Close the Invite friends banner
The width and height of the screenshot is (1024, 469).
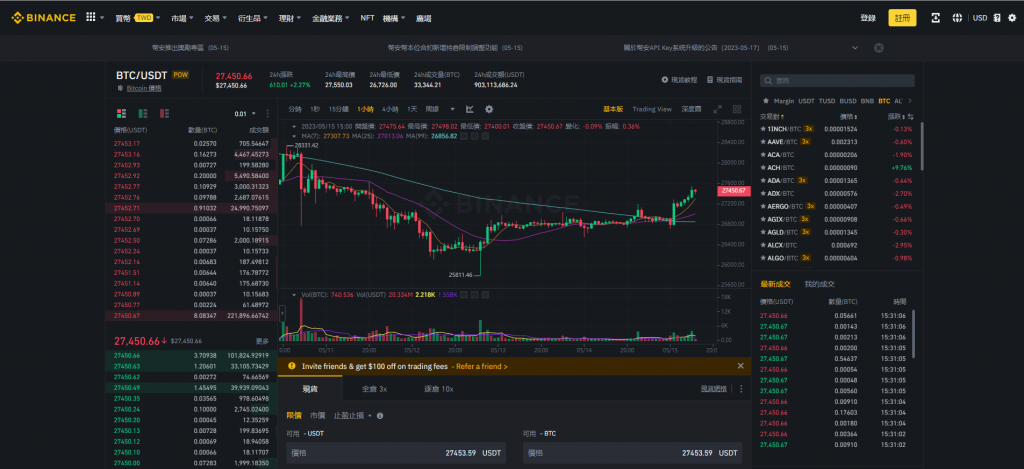[740, 366]
